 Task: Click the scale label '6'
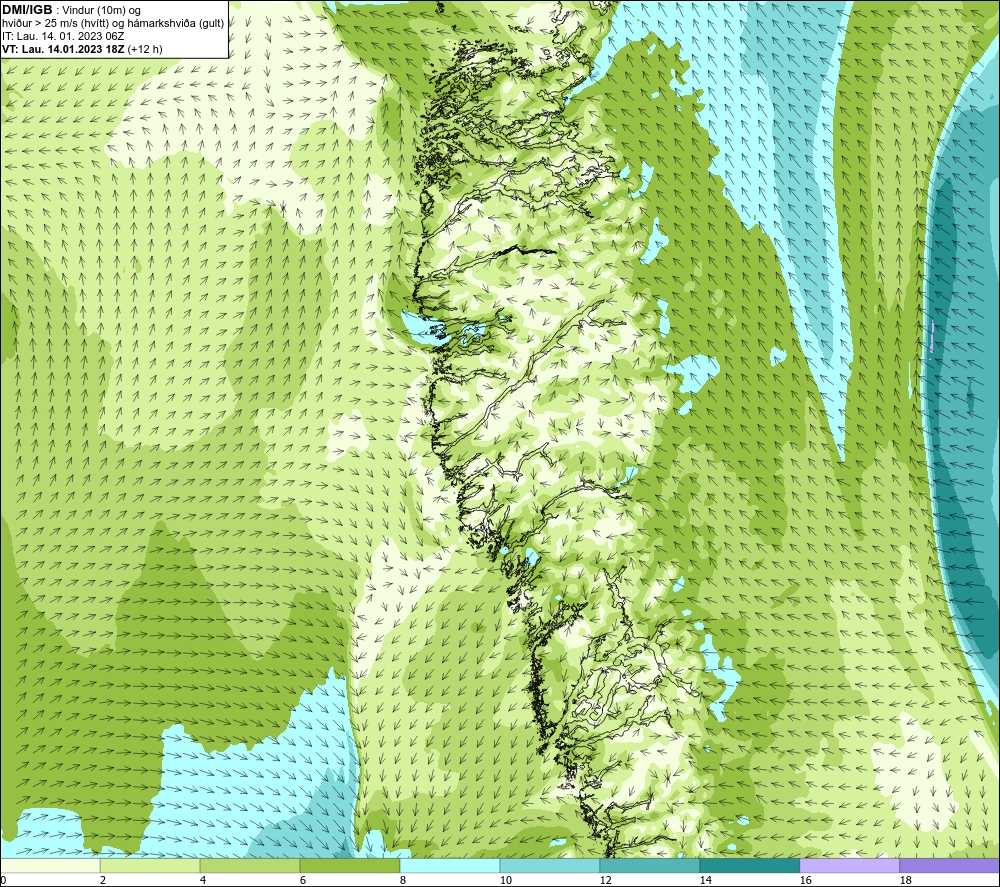point(303,881)
